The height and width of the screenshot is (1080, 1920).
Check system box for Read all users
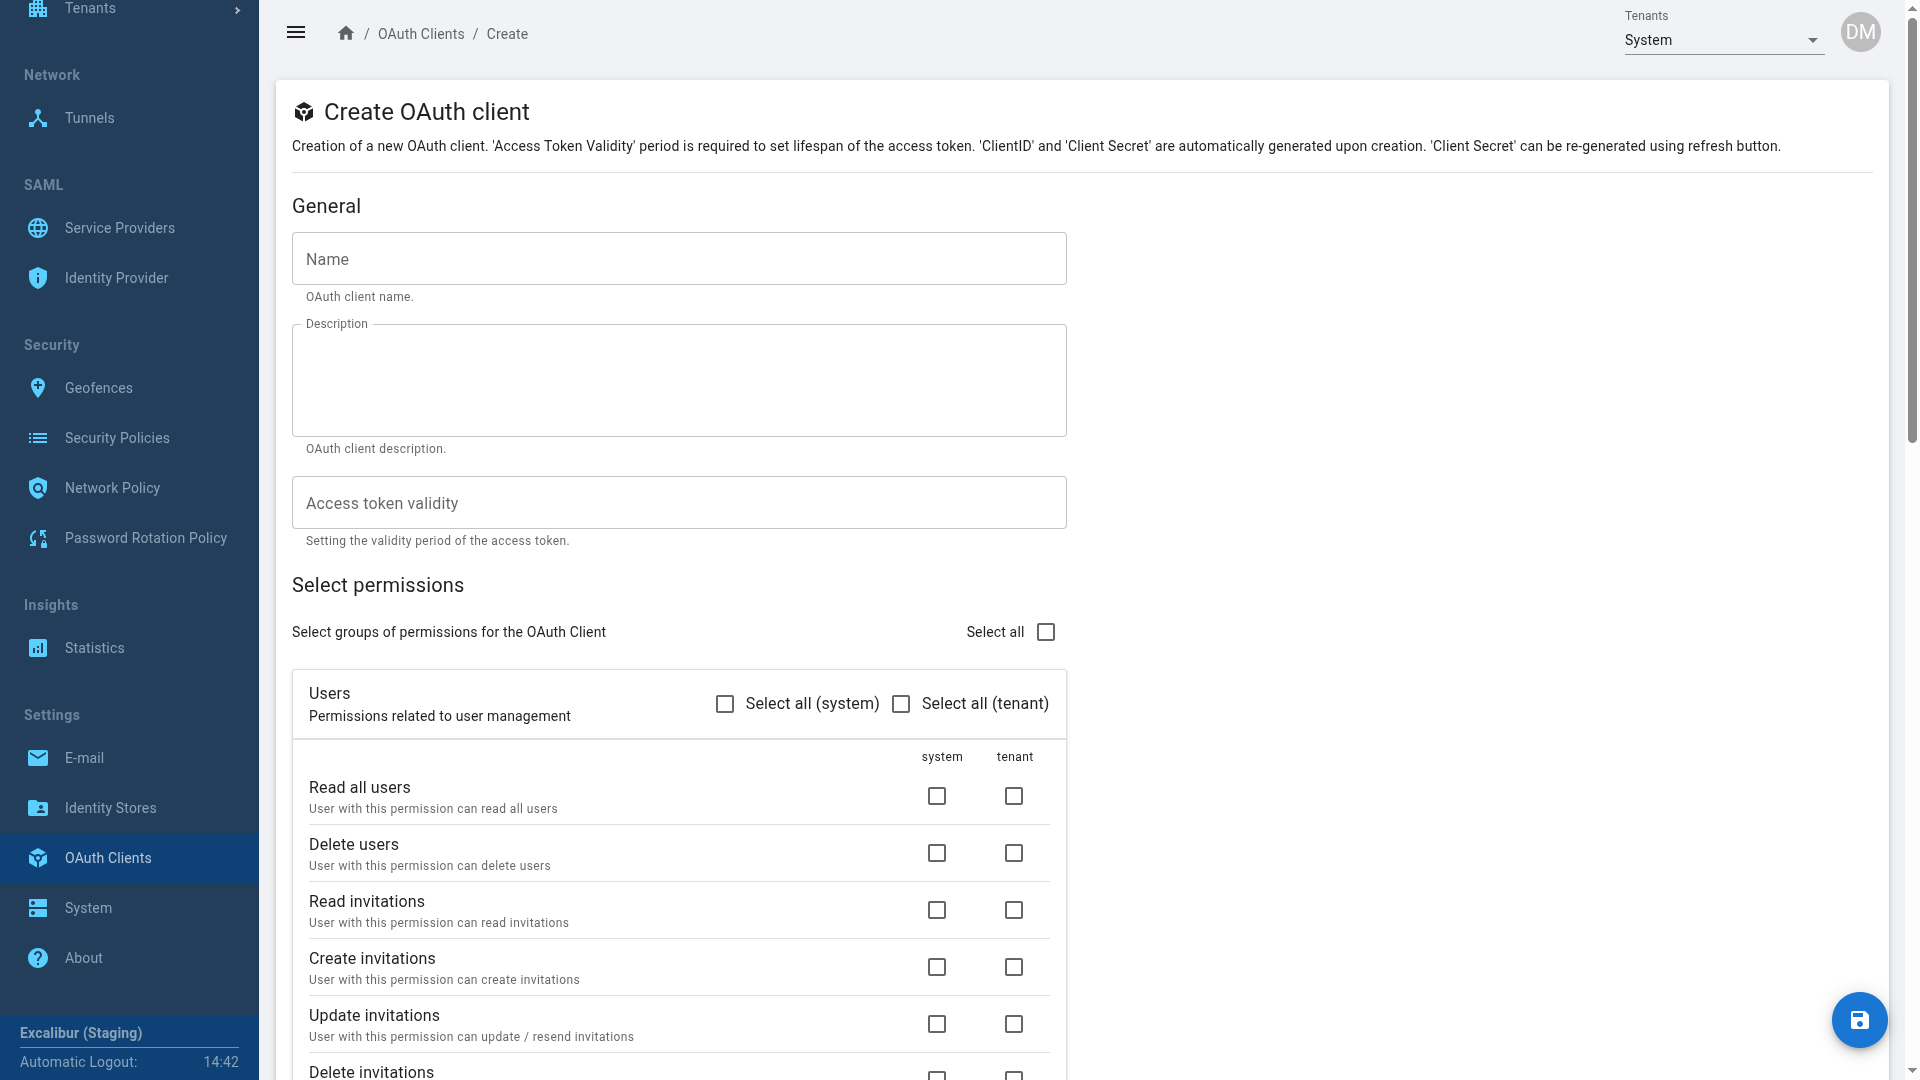(937, 796)
